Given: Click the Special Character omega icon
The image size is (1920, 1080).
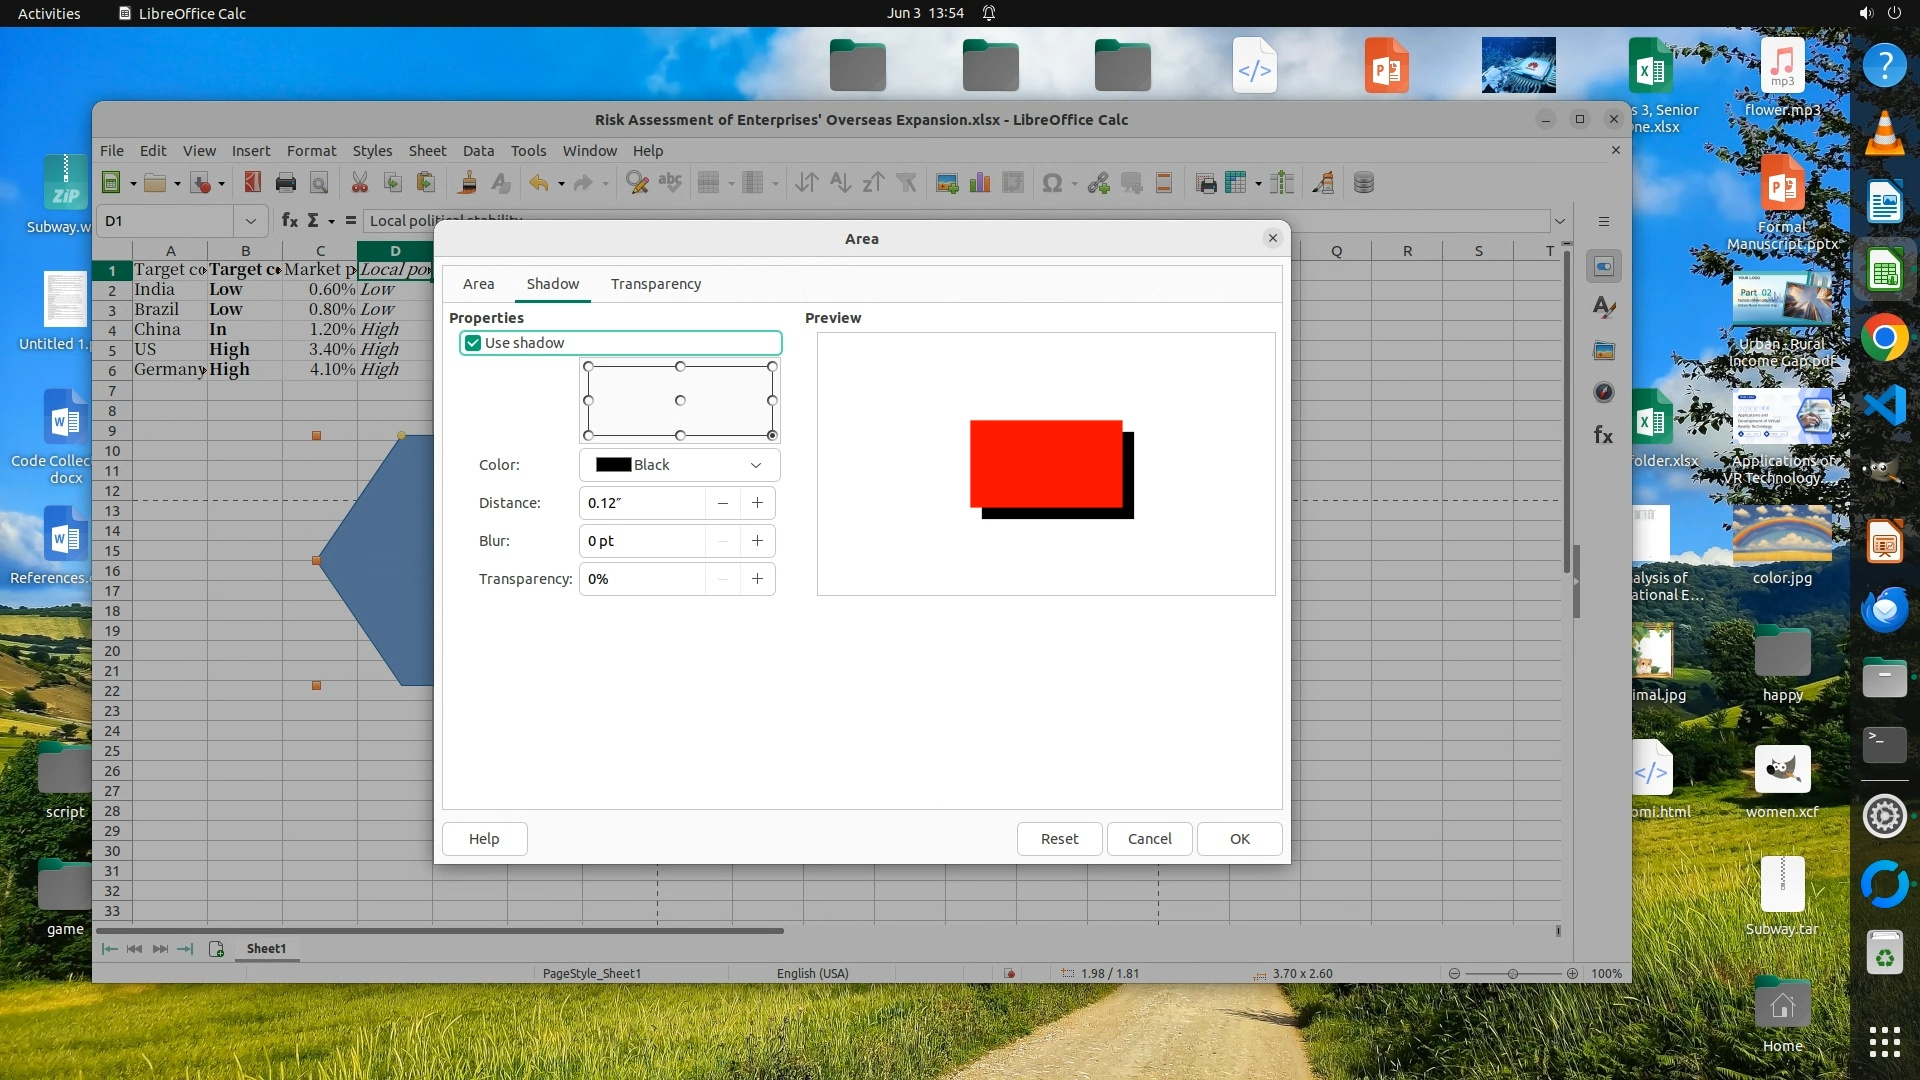Looking at the screenshot, I should [x=1051, y=183].
